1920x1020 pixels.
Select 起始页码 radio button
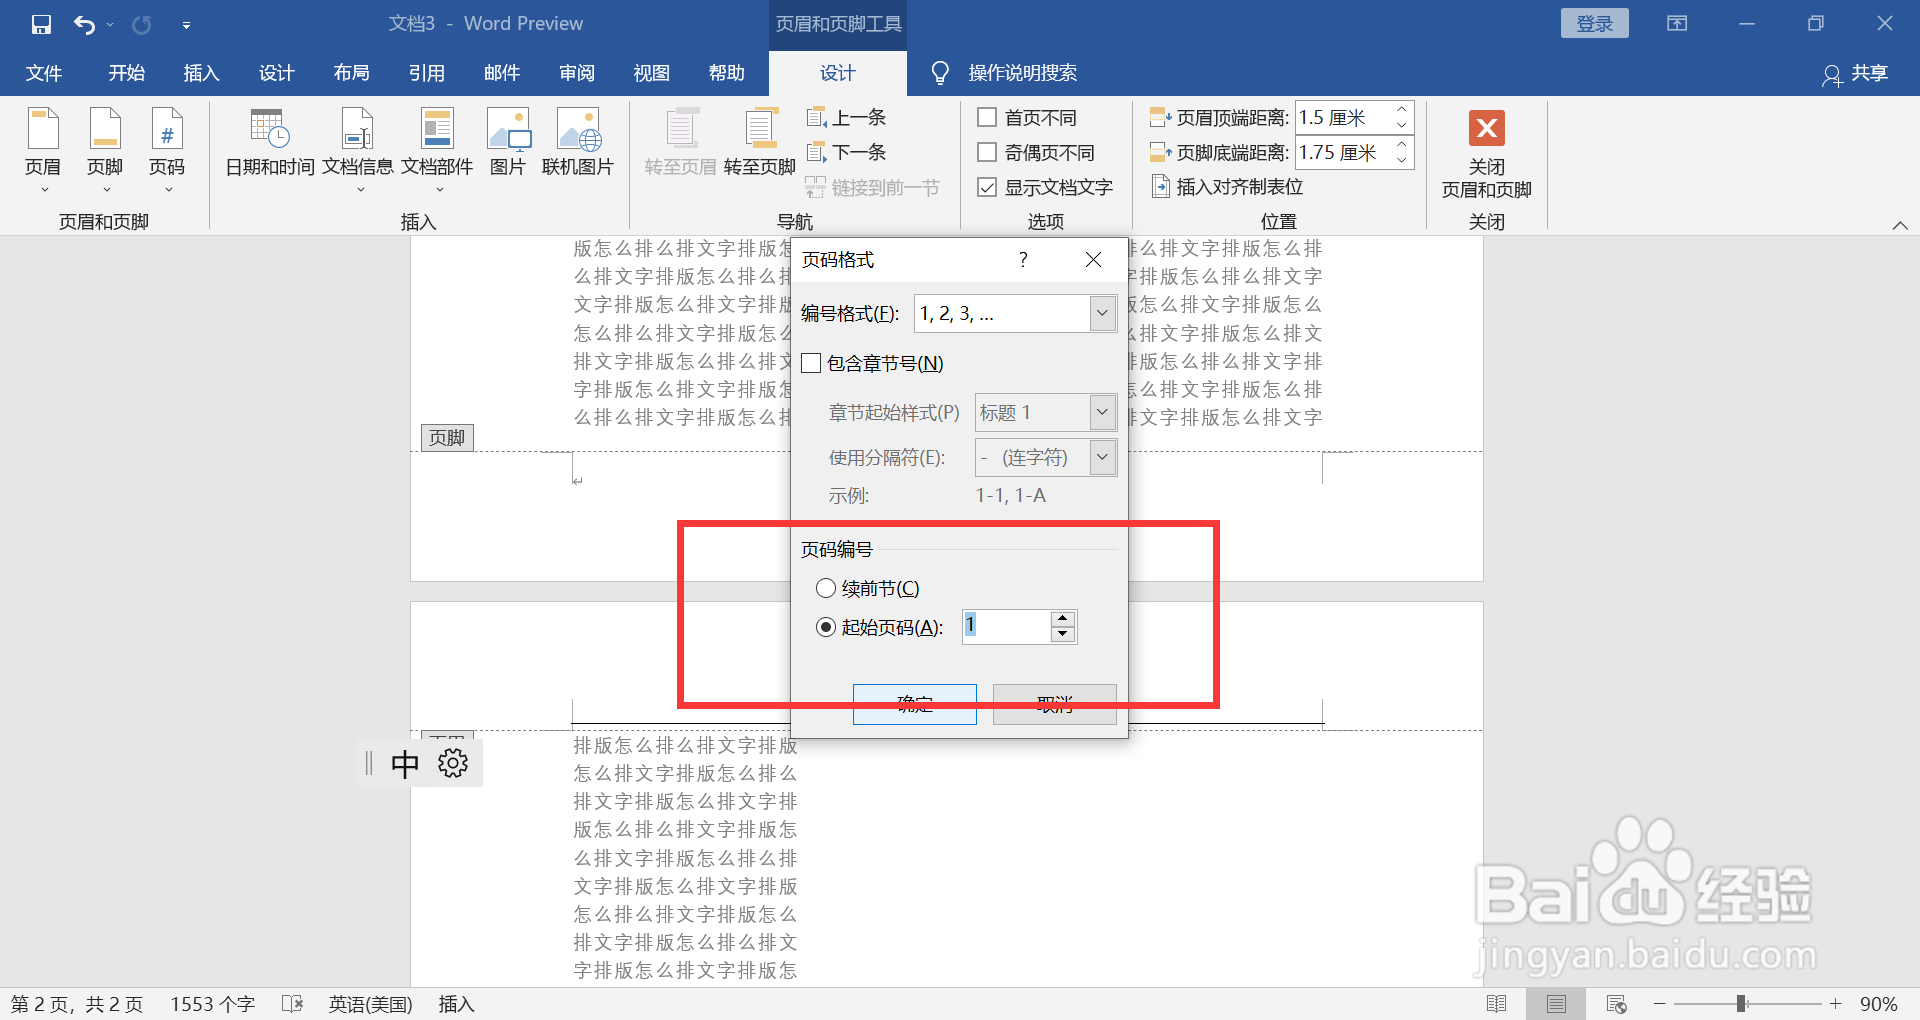click(x=826, y=627)
